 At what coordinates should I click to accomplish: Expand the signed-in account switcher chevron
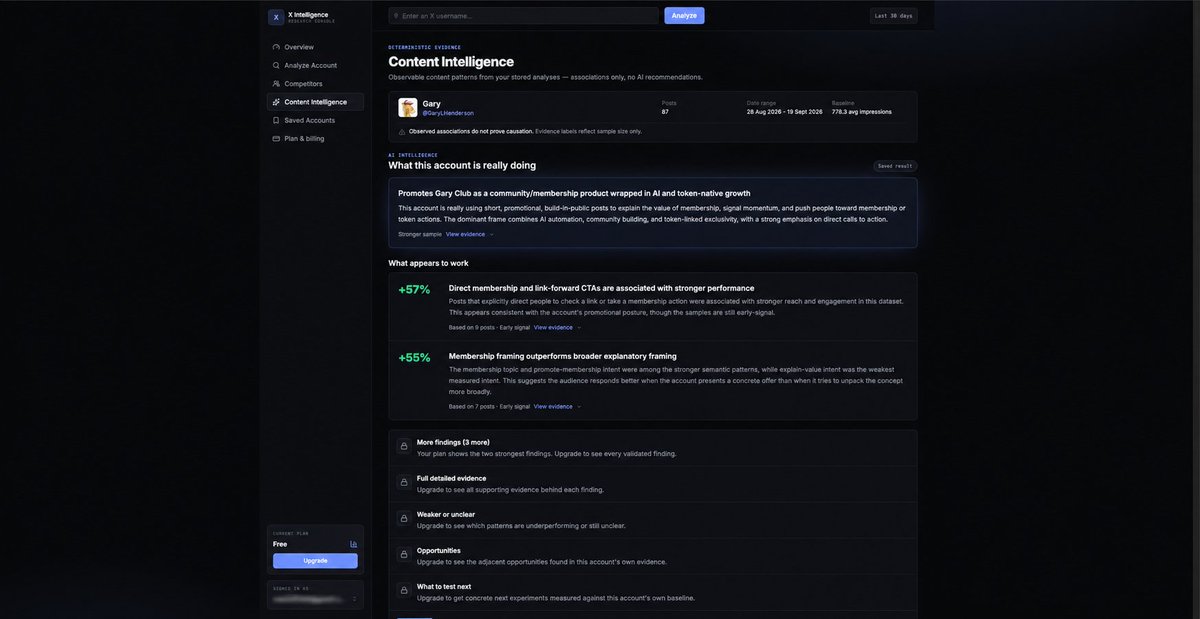353,599
